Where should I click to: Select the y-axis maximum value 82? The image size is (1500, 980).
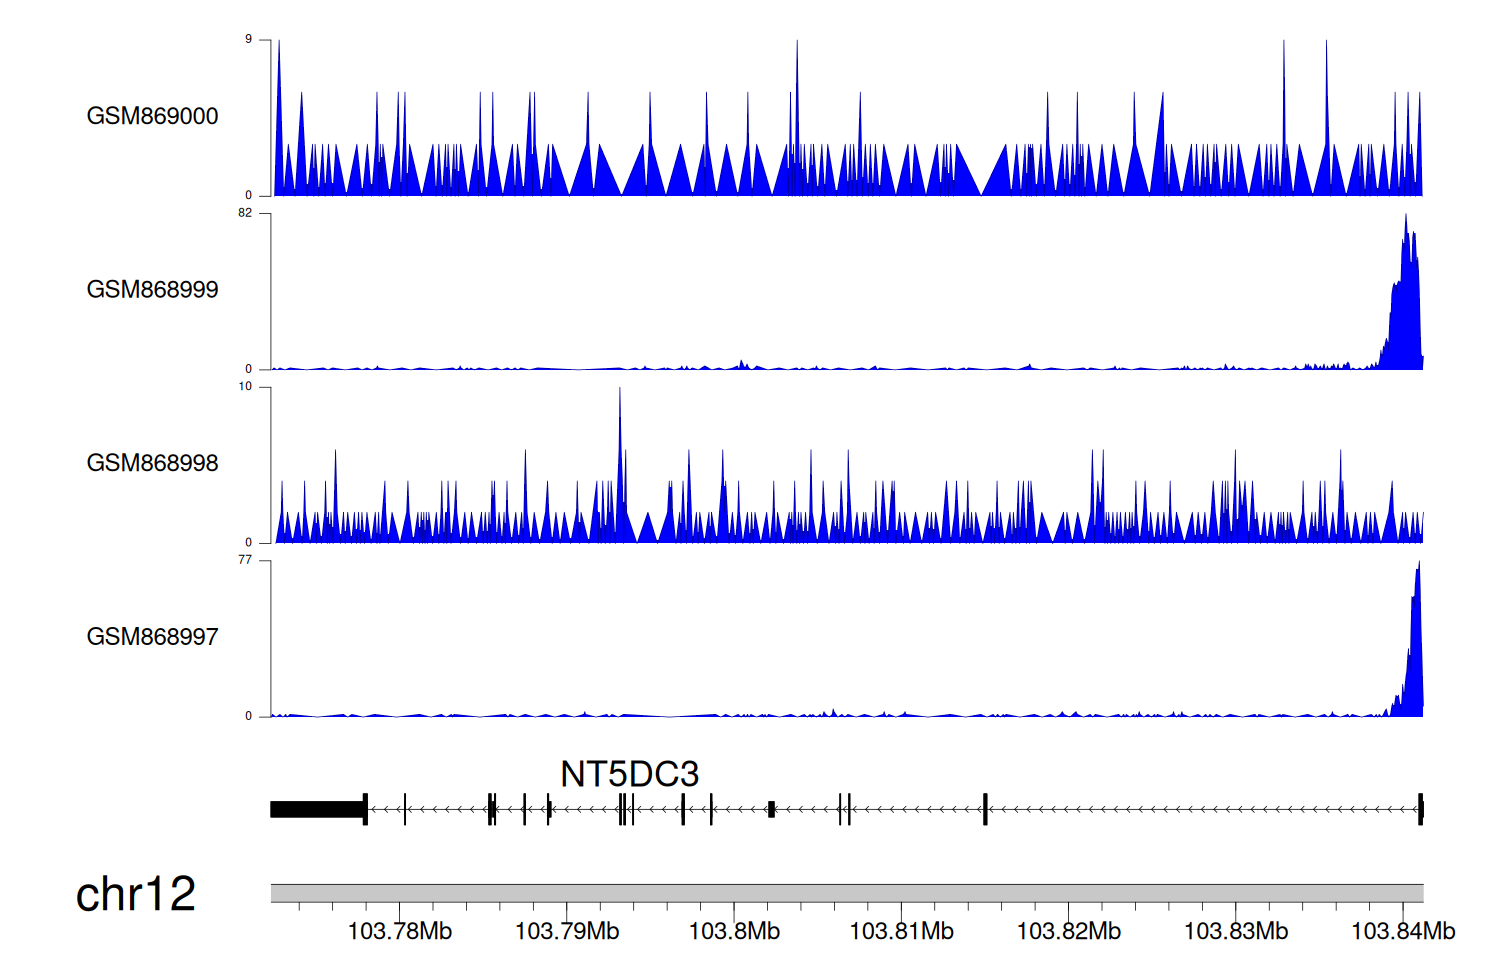click(x=245, y=213)
